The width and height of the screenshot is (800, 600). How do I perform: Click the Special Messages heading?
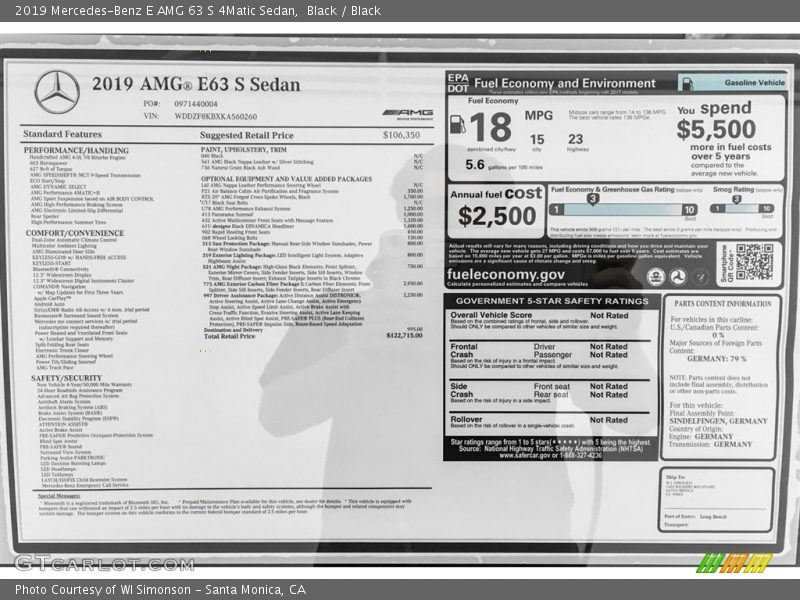coord(59,496)
